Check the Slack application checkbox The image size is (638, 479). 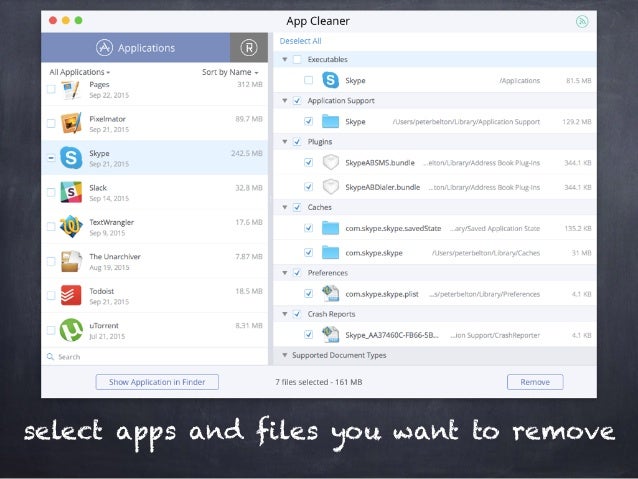click(x=51, y=192)
